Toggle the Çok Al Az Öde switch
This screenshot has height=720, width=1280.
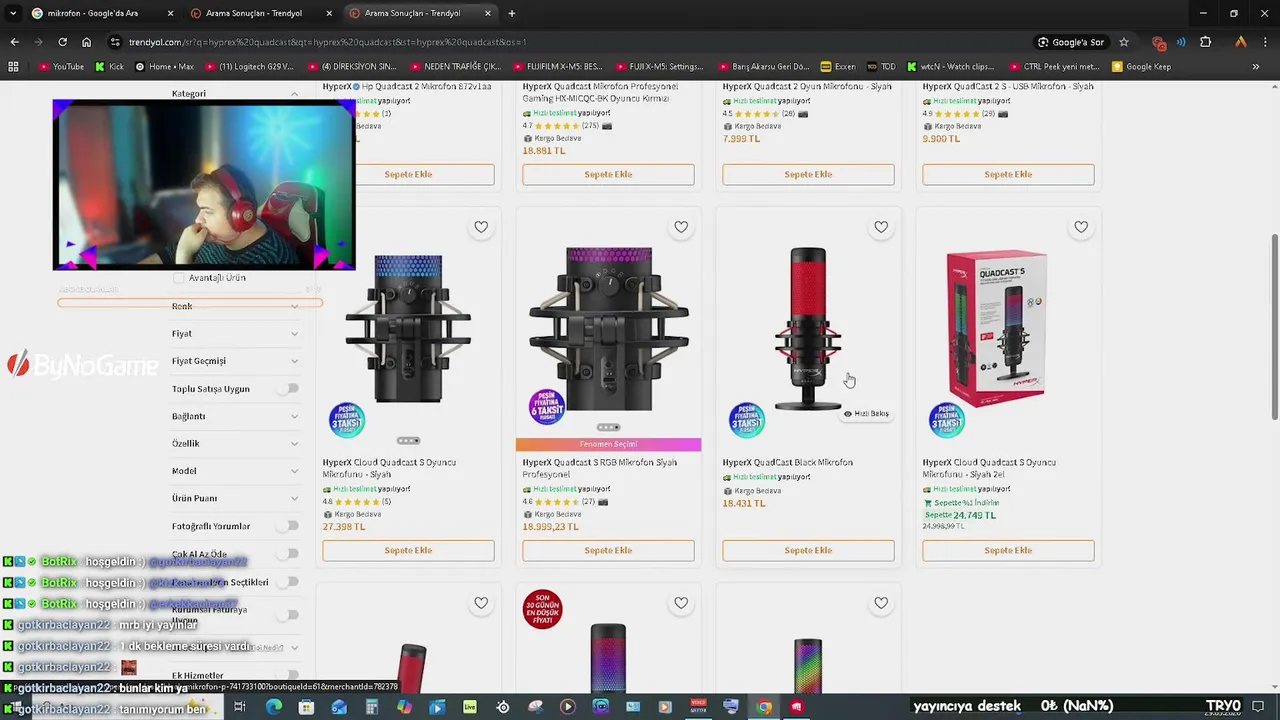(290, 553)
